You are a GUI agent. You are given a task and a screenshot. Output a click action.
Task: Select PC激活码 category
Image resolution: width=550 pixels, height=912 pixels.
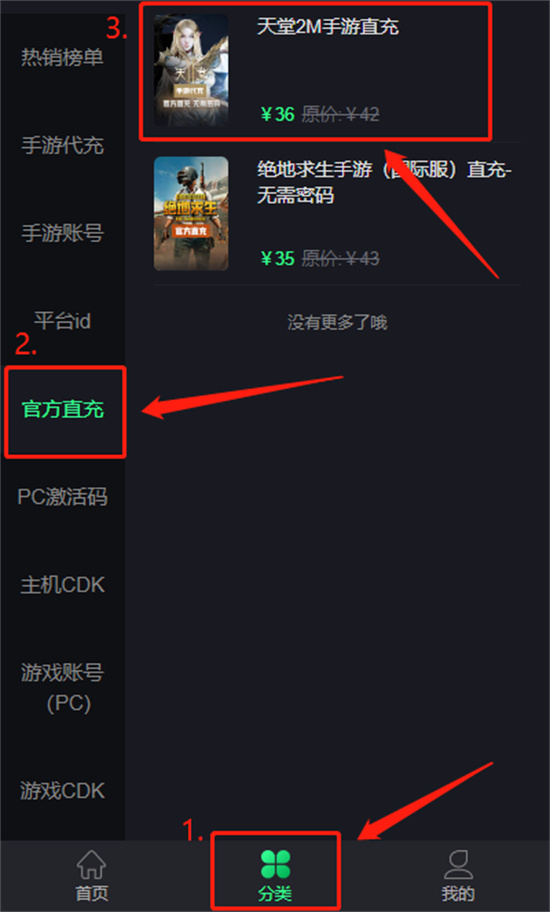pos(63,497)
